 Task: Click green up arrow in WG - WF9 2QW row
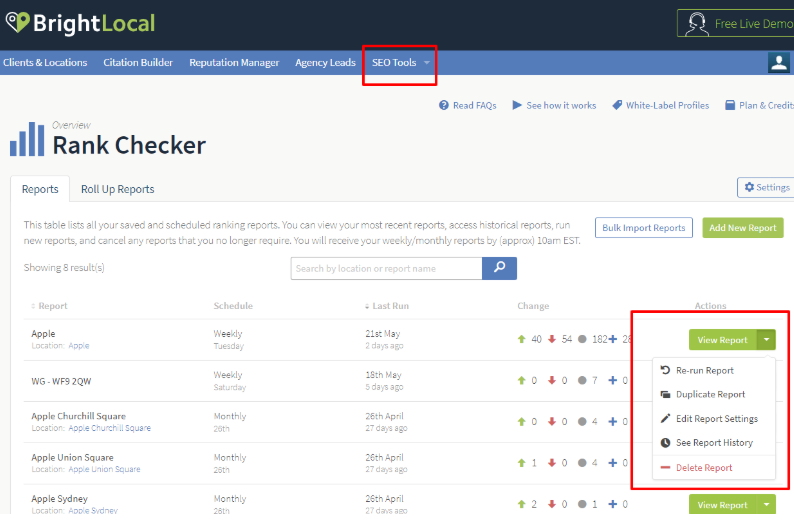pyautogui.click(x=522, y=380)
